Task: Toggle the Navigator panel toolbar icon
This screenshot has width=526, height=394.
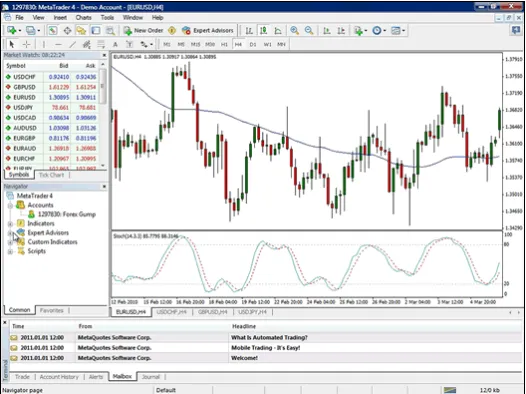Action: (x=82, y=31)
